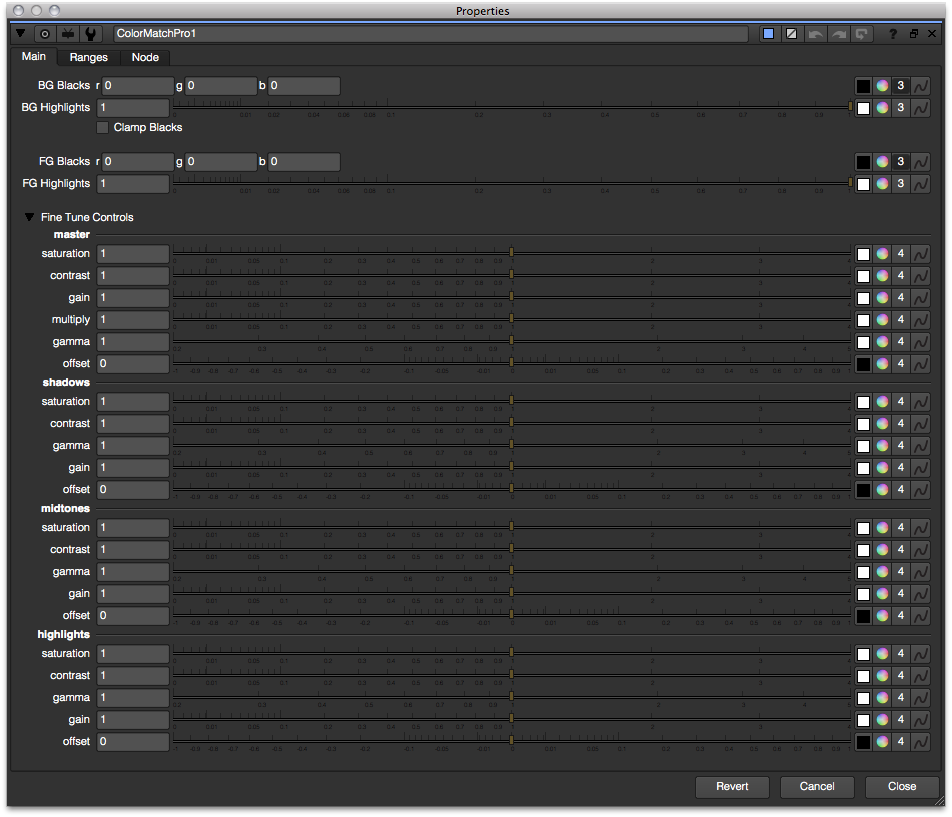Enable the Clamp Blacks checkbox
The image size is (952, 817).
coord(103,127)
